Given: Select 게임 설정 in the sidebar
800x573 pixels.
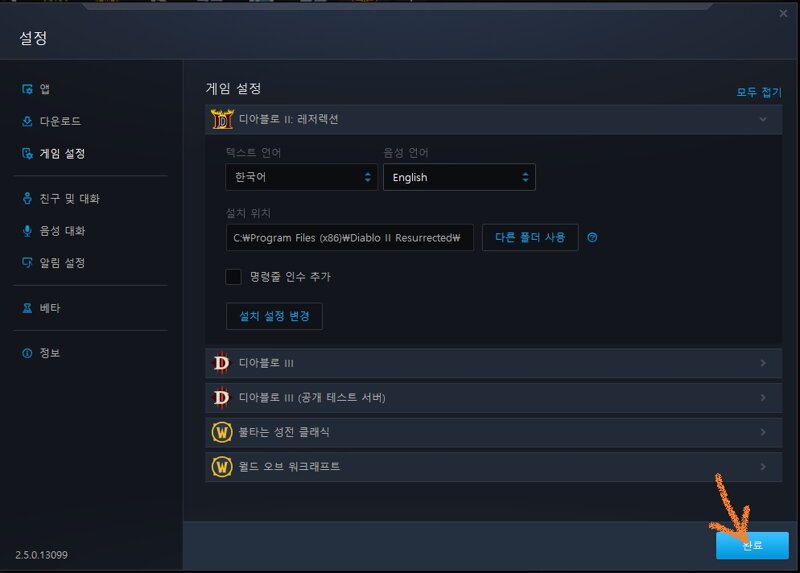Looking at the screenshot, I should tap(62, 154).
